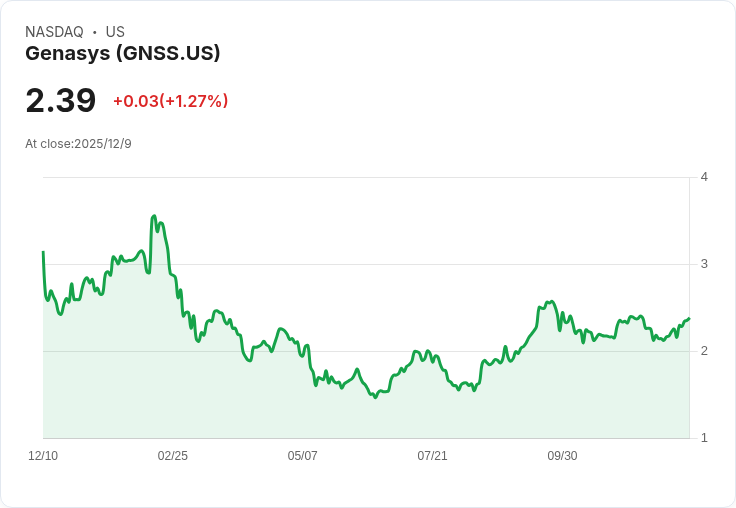This screenshot has height=508, width=736.
Task: Click the y-axis value 2 label
Action: tap(704, 351)
